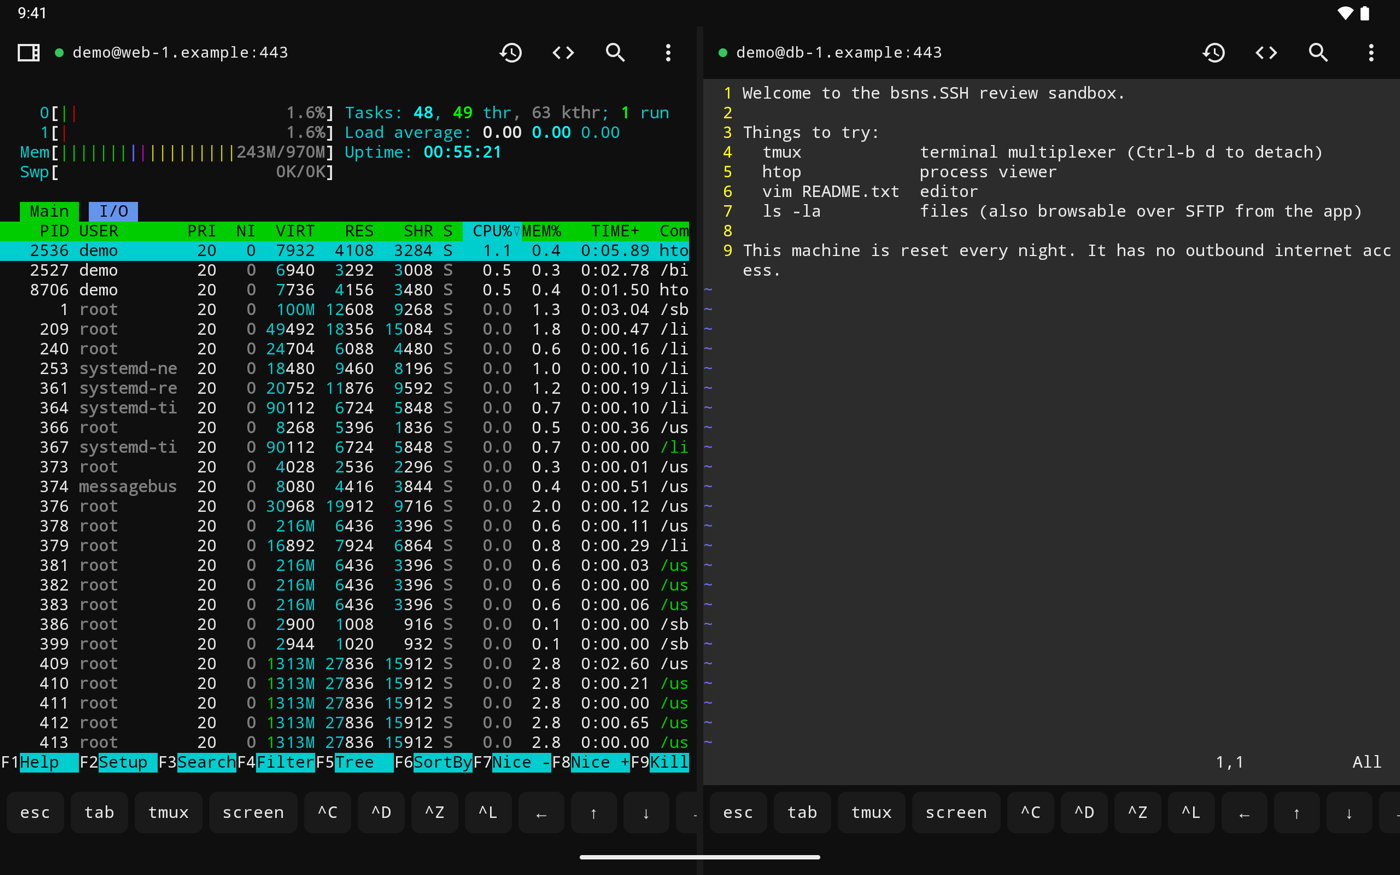The height and width of the screenshot is (875, 1400).
Task: Select F5 Tree in htop footer
Action: [x=354, y=762]
